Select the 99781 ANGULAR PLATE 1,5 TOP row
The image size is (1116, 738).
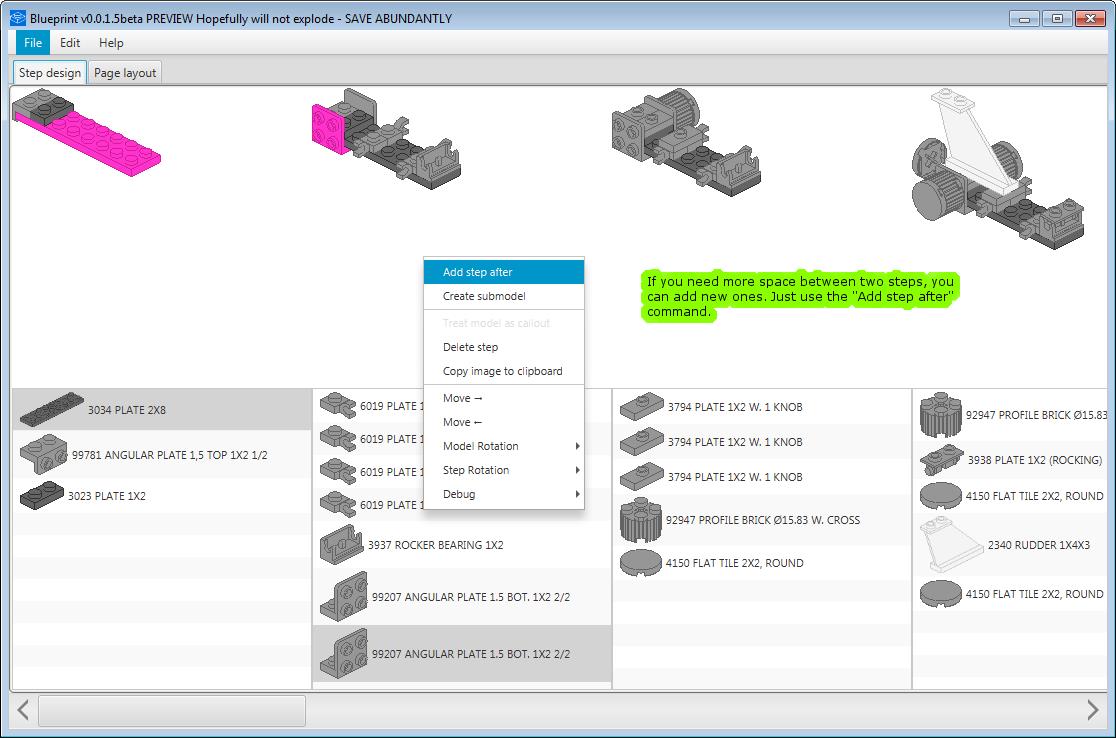coord(162,454)
